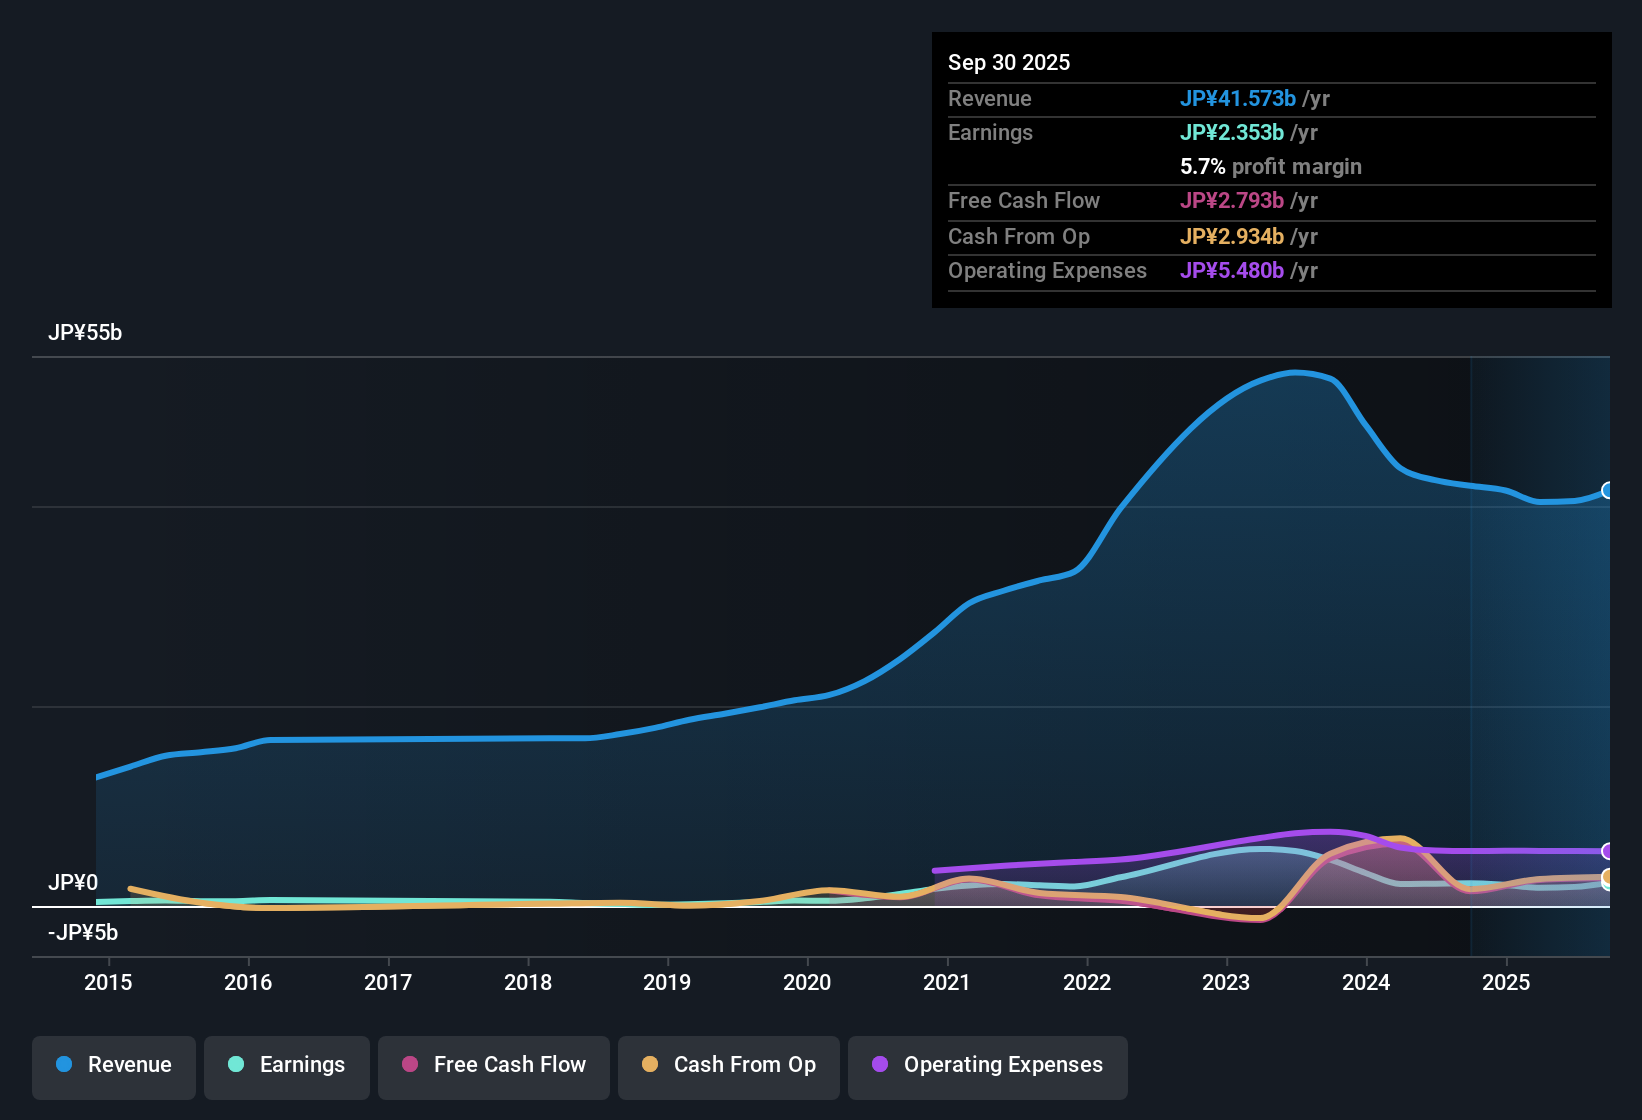
Task: Click the orange Cash From Op legend dot
Action: (x=650, y=1066)
